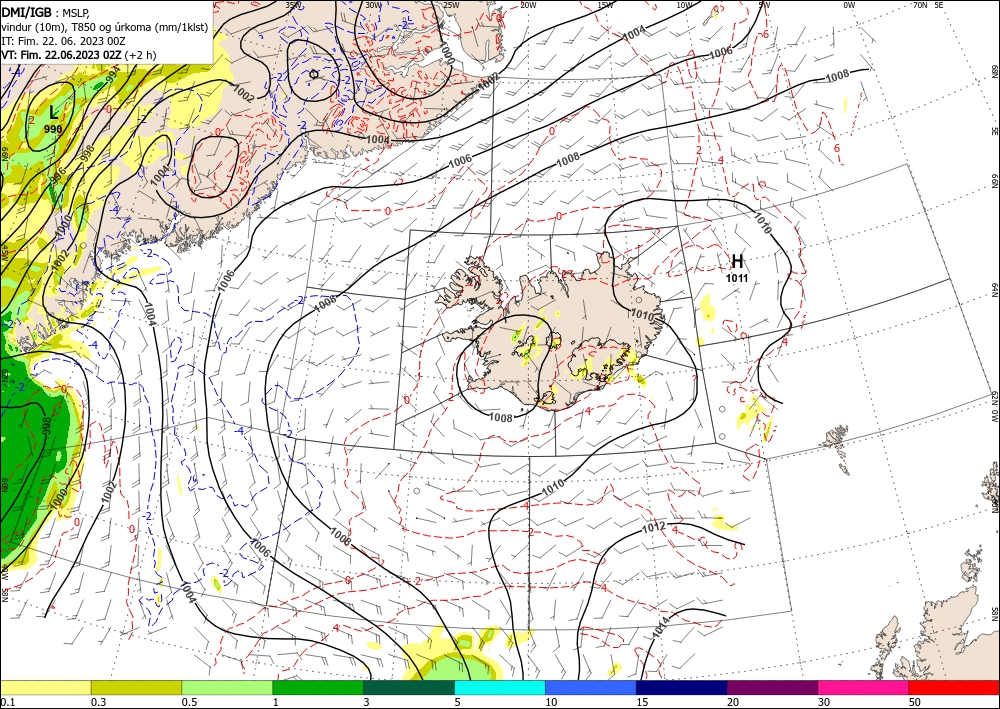The width and height of the screenshot is (1000, 709).
Task: Click the '990' low pressure value
Action: click(53, 129)
